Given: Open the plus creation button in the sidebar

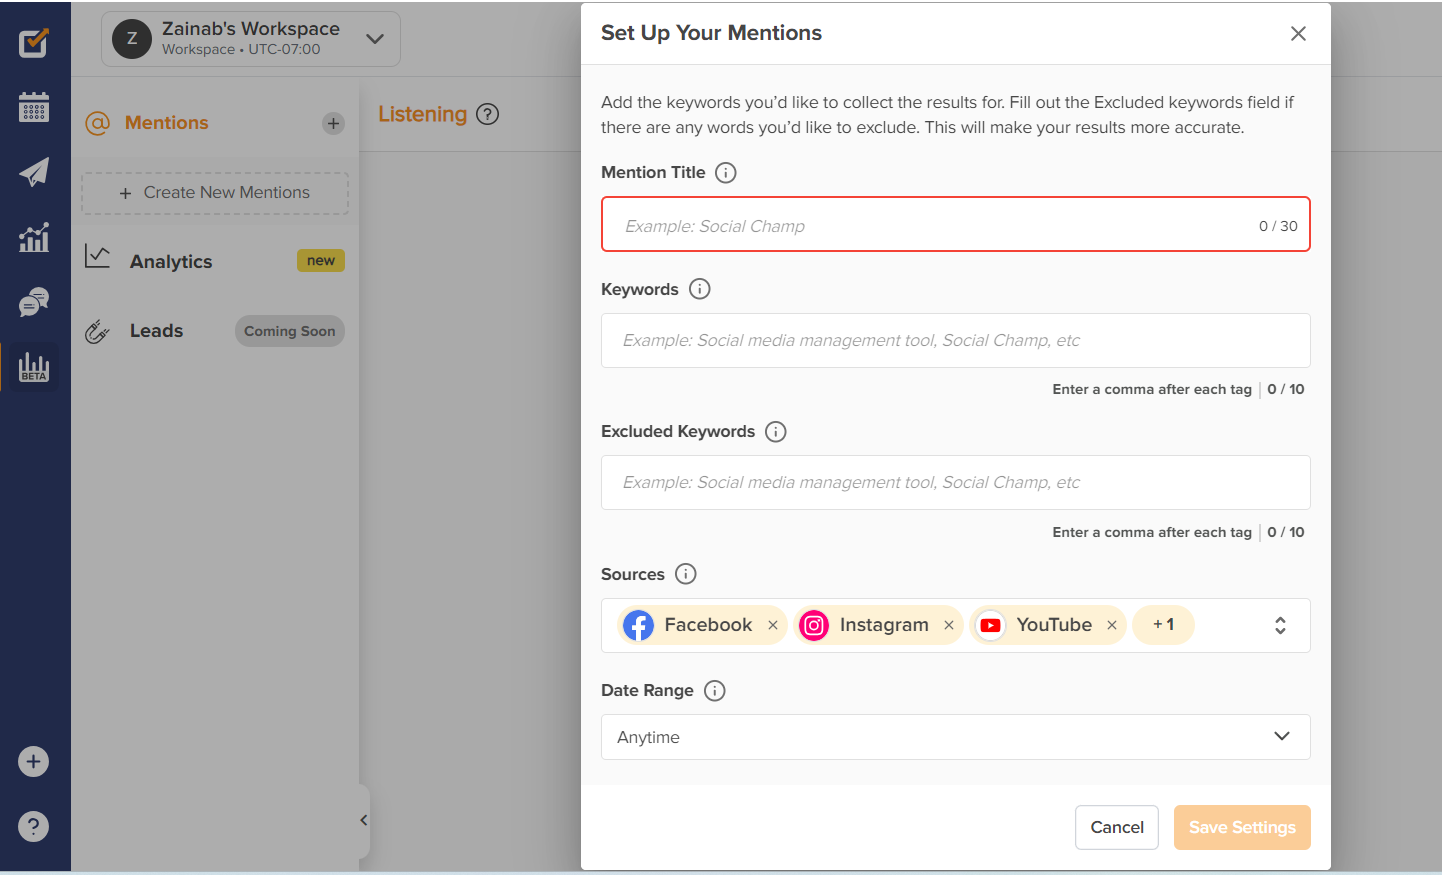Looking at the screenshot, I should (x=33, y=761).
